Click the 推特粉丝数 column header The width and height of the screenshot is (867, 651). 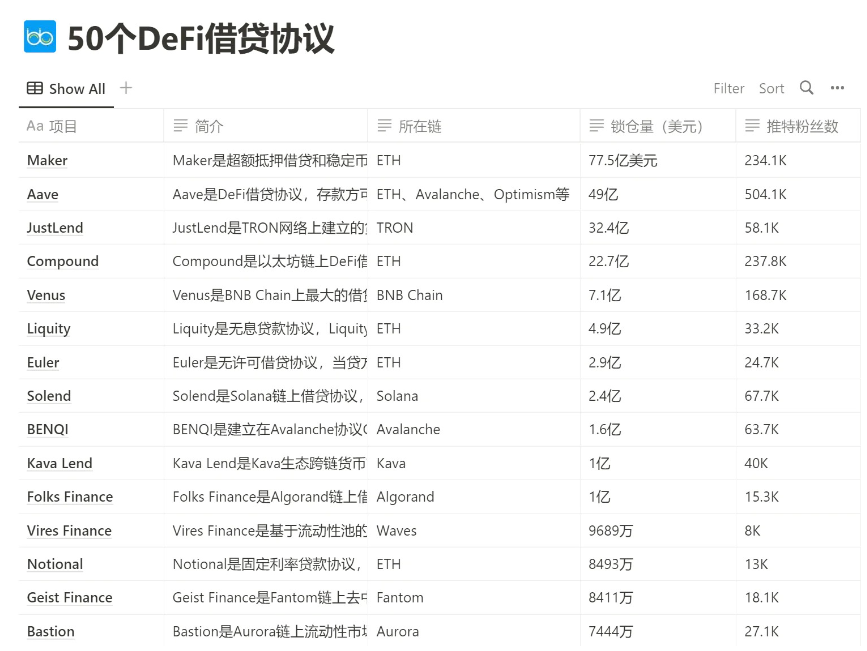(798, 126)
